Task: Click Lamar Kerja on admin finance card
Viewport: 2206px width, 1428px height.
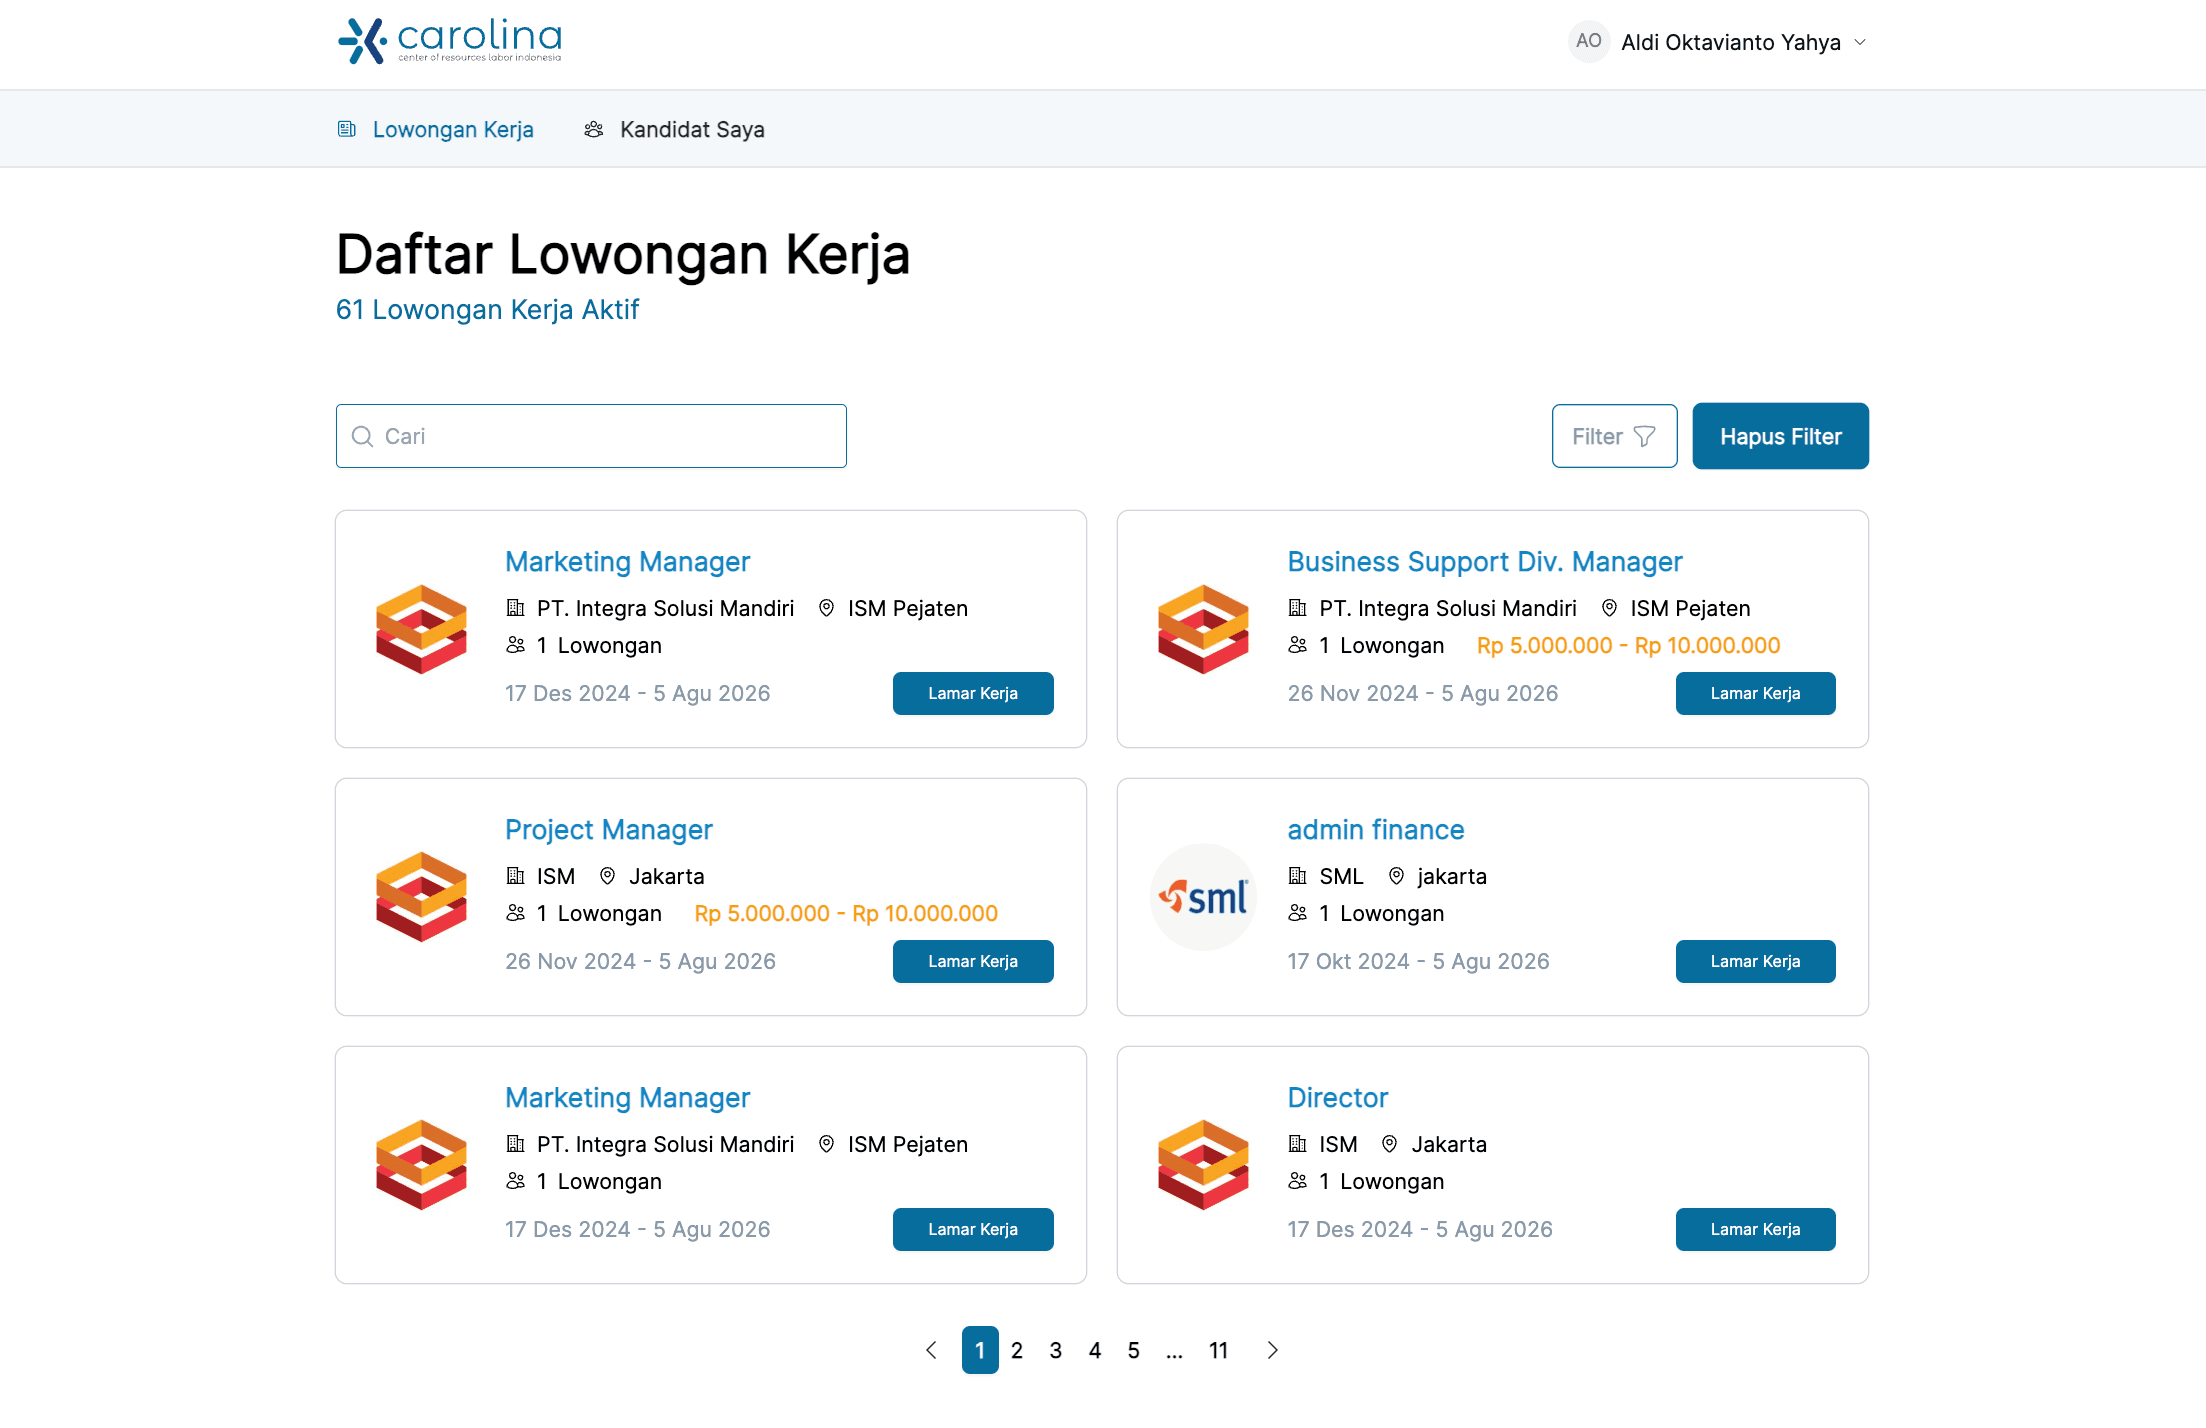Action: pos(1755,961)
